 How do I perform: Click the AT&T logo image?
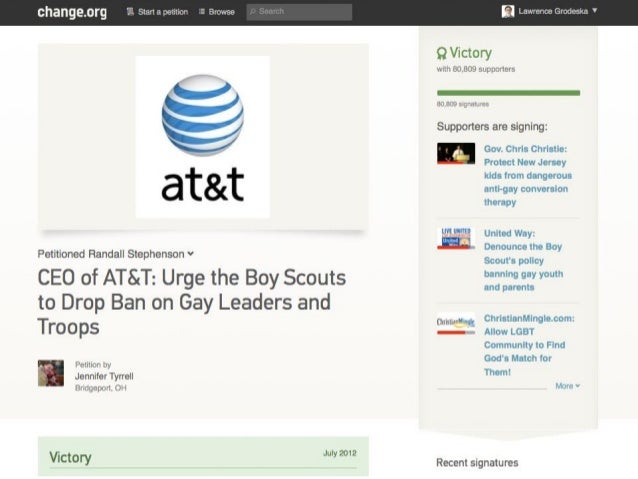pyautogui.click(x=203, y=137)
